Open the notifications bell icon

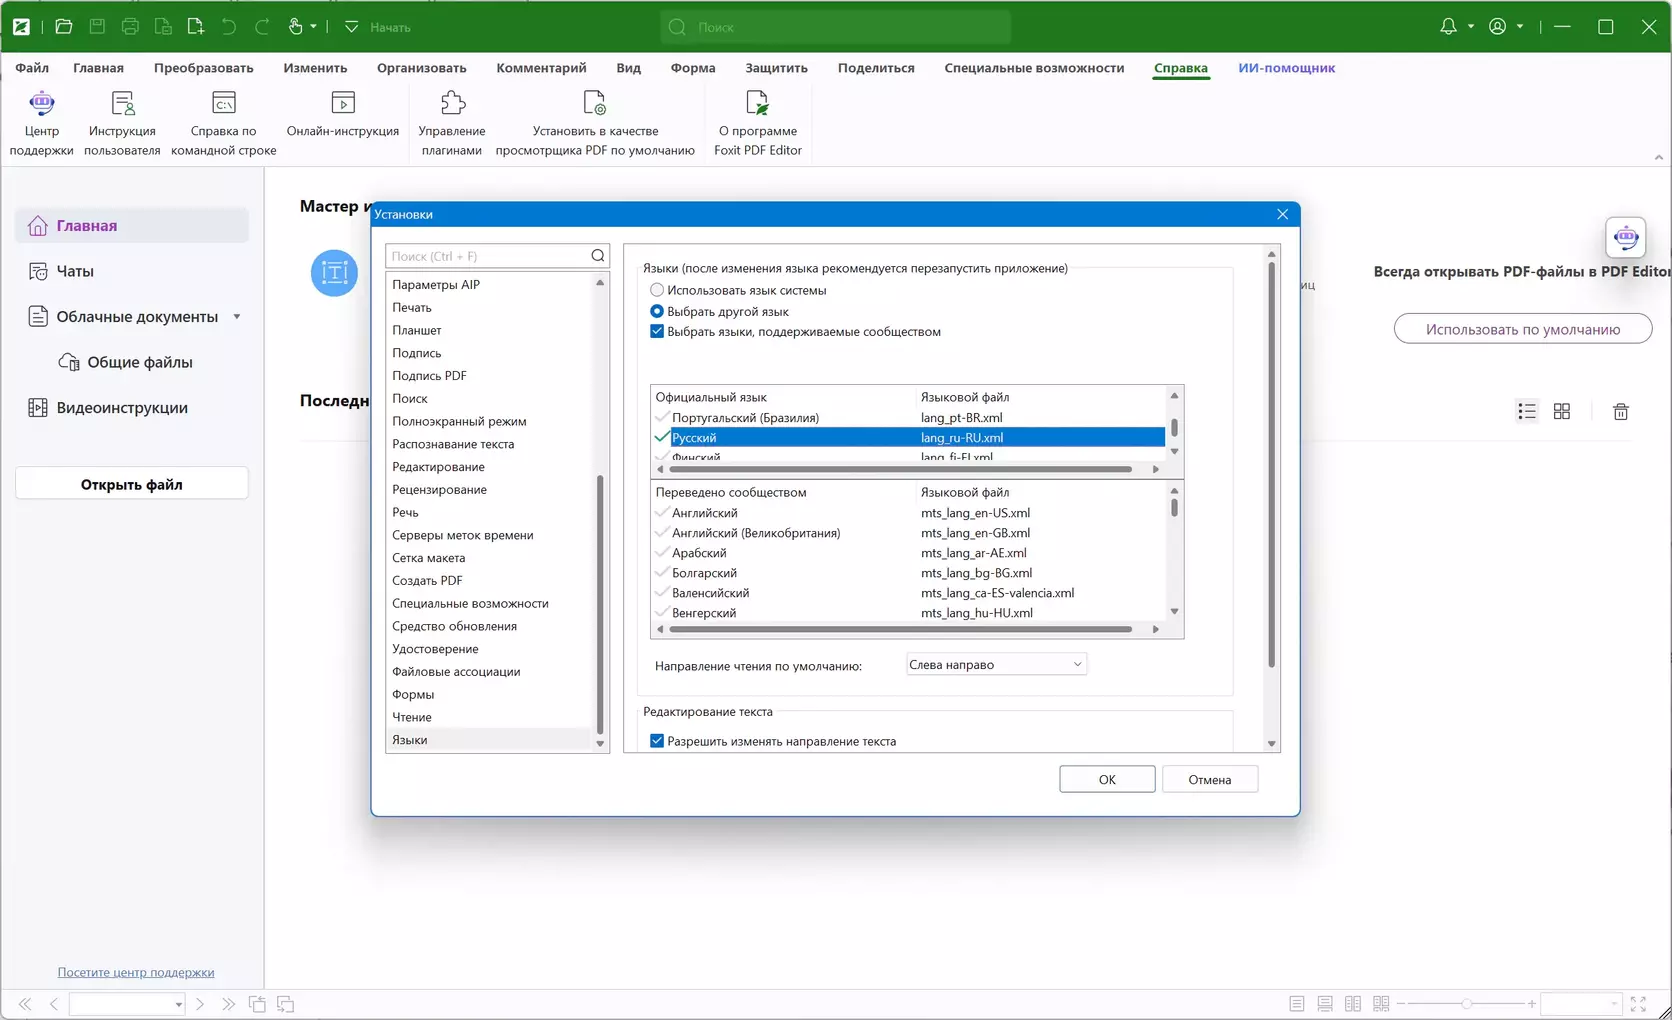(x=1448, y=27)
